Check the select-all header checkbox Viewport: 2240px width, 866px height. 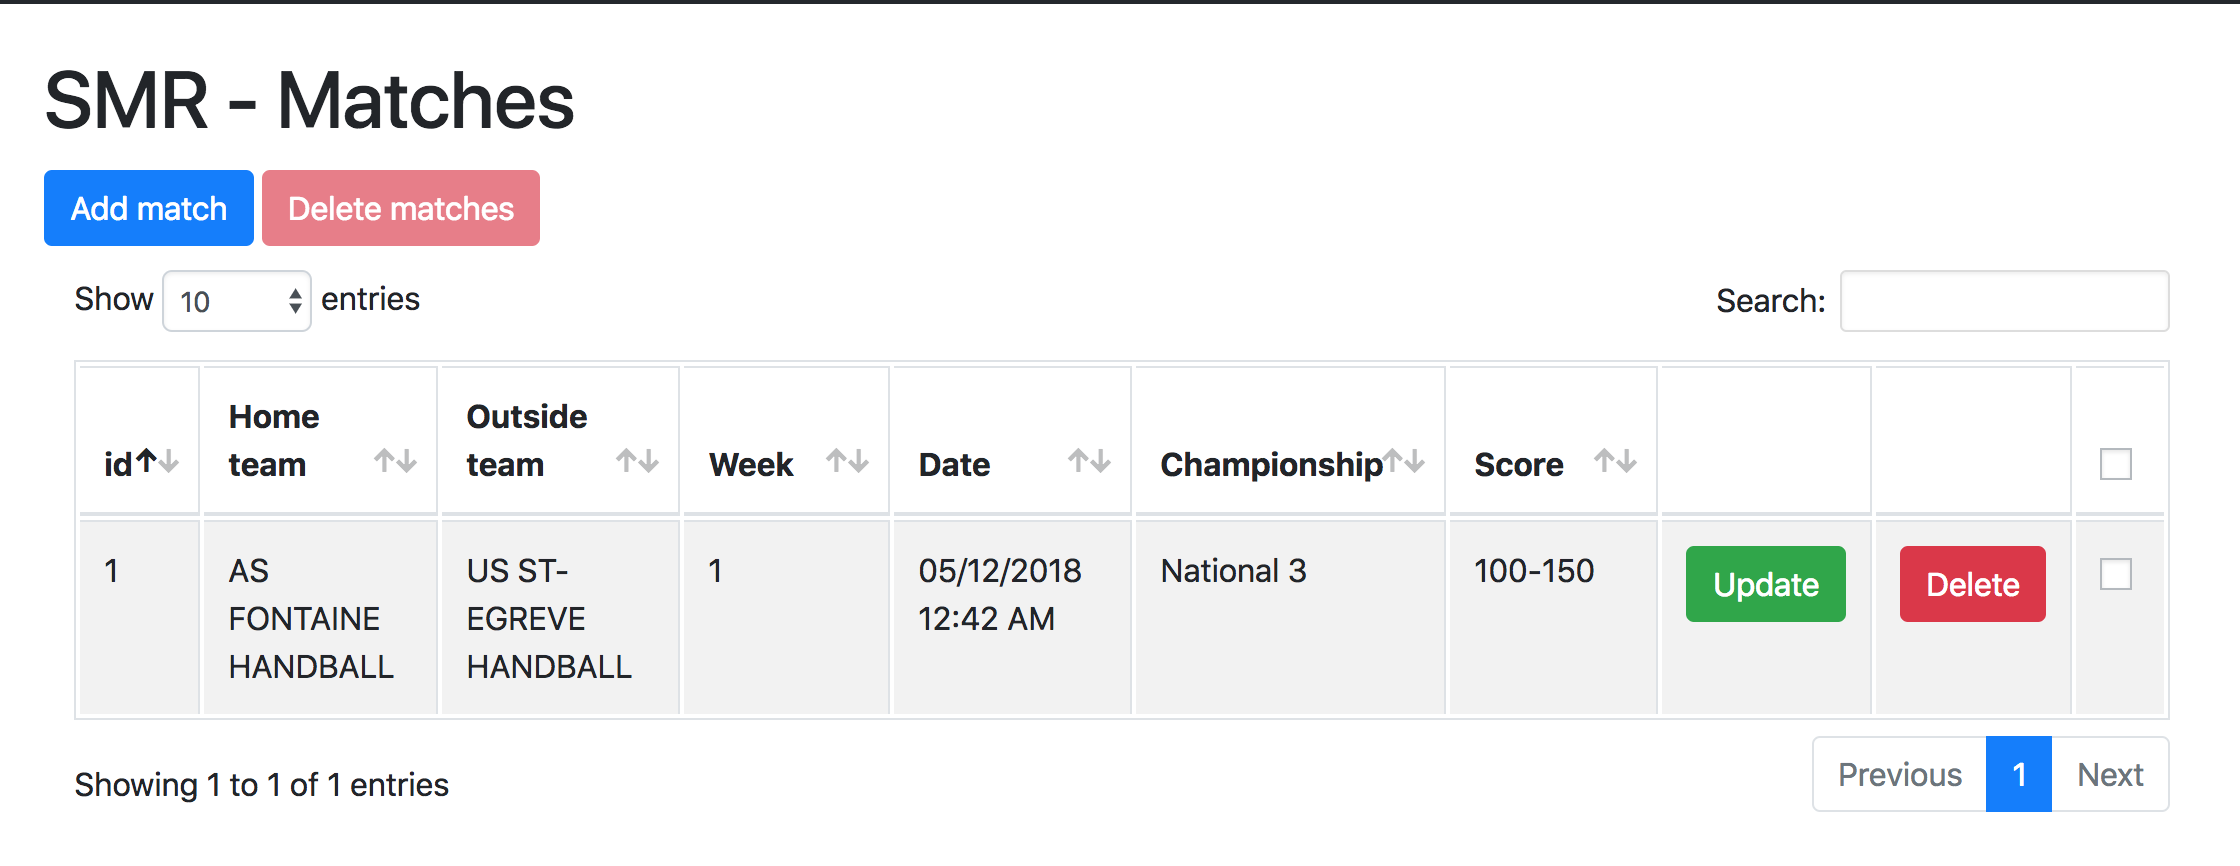[2115, 464]
